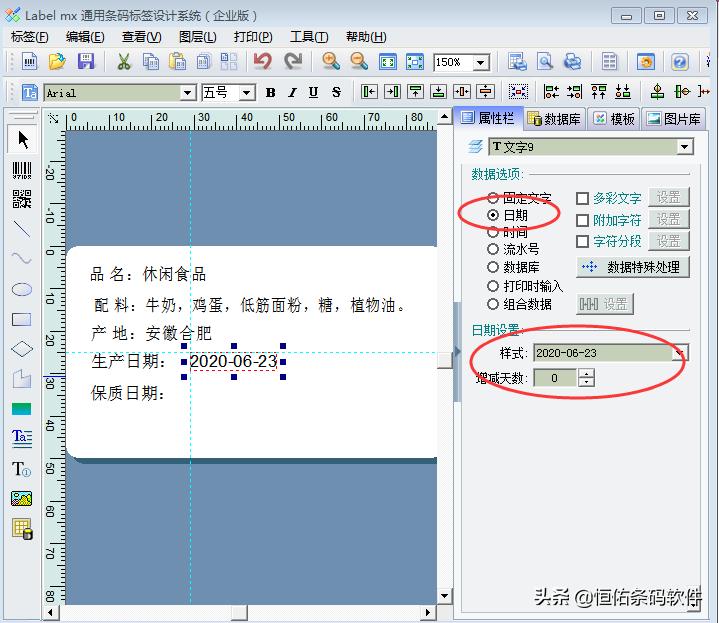Screen dimensions: 719x623
Task: Select the 固定文字 radio option
Action: pos(493,198)
